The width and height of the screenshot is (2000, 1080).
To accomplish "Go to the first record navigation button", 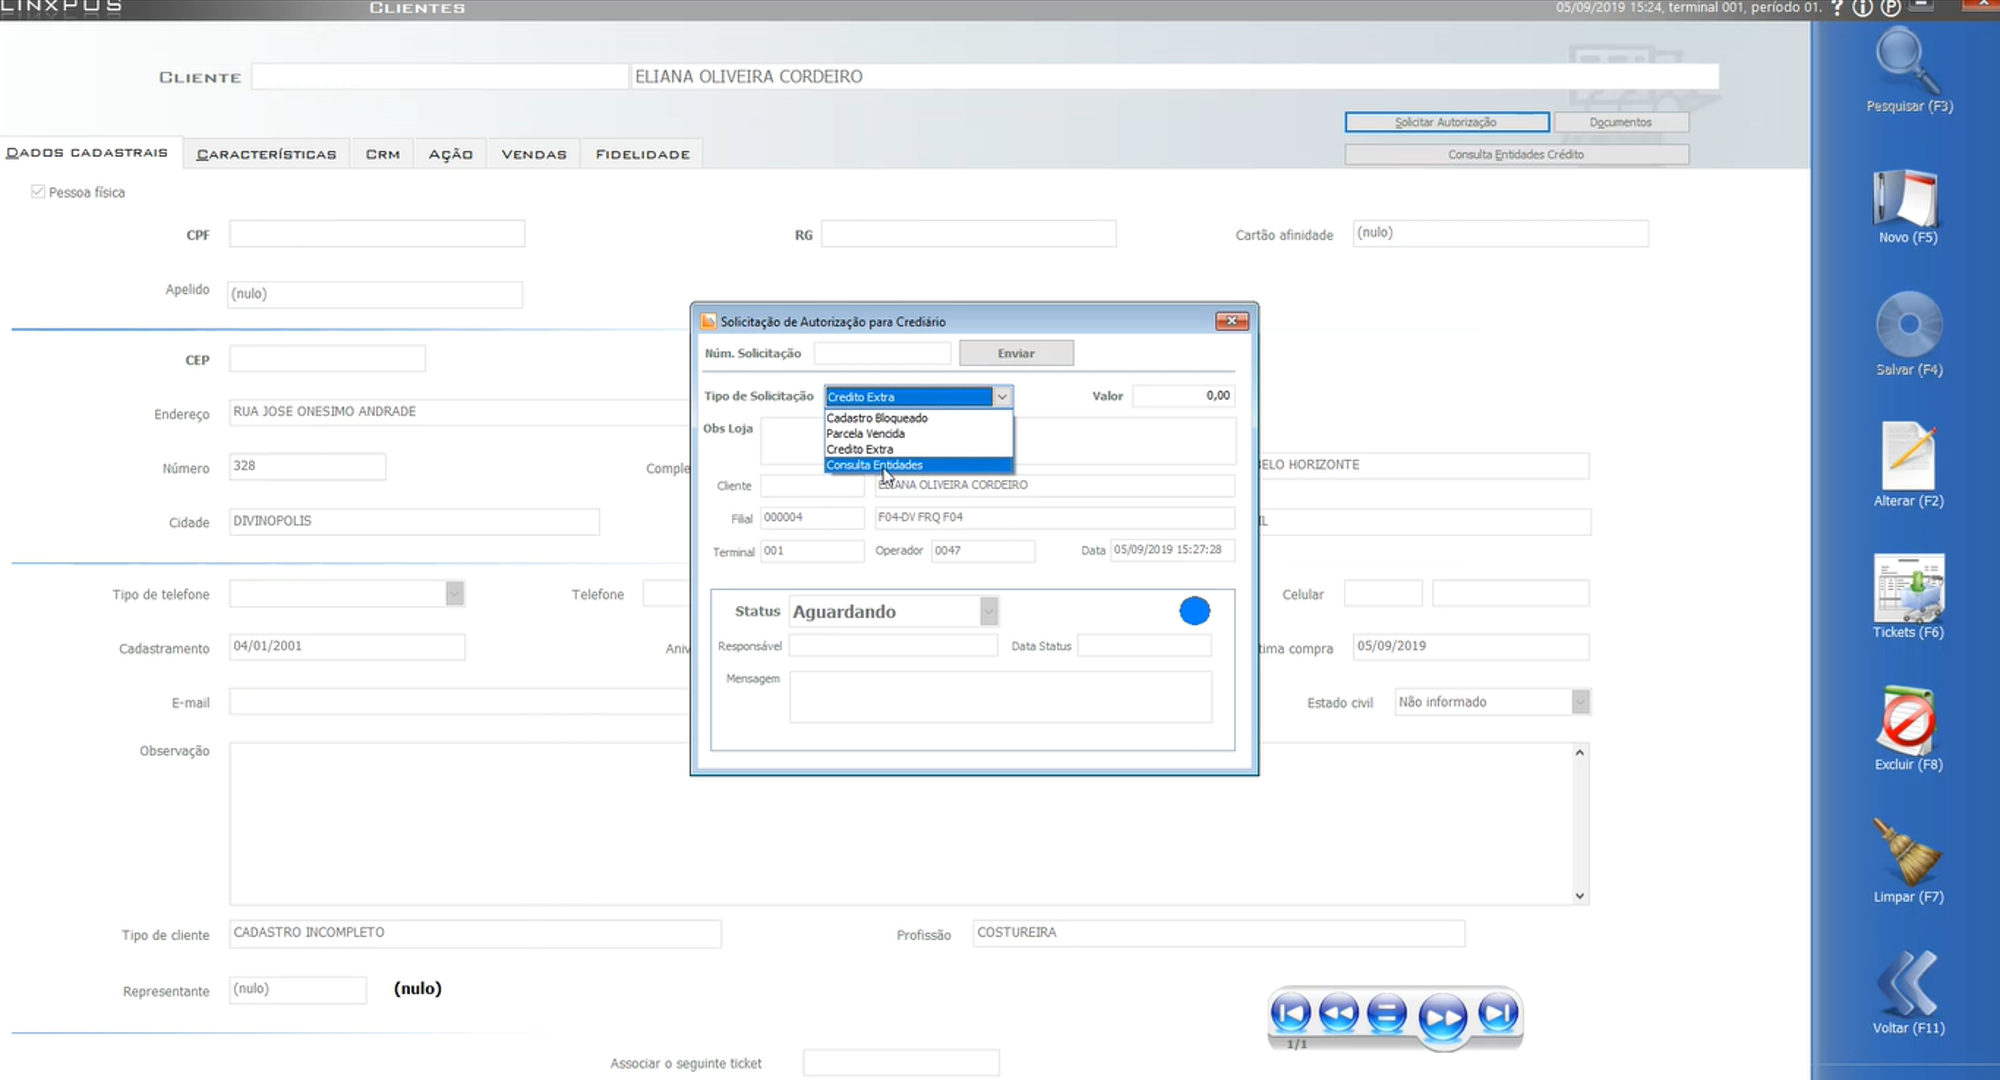I will tap(1291, 1014).
